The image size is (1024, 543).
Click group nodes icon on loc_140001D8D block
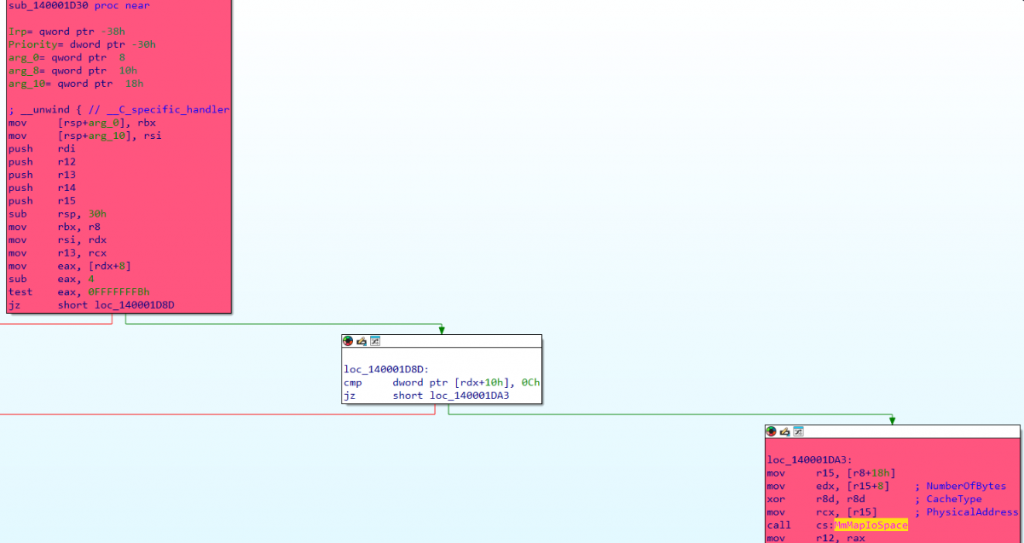tap(375, 341)
